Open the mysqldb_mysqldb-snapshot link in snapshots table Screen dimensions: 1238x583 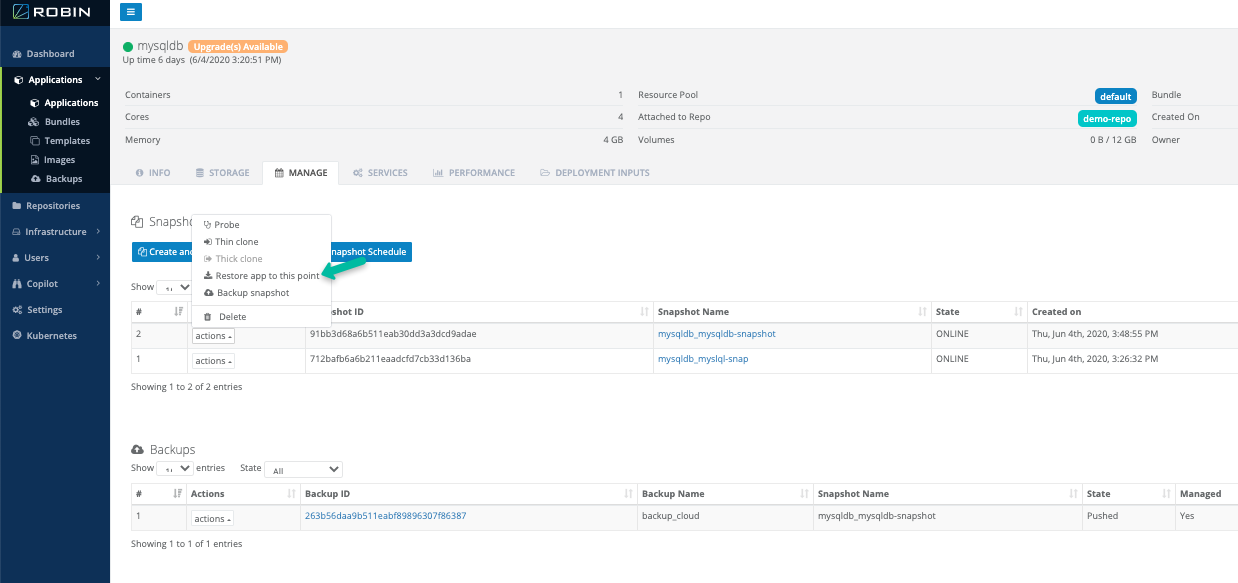click(x=716, y=334)
